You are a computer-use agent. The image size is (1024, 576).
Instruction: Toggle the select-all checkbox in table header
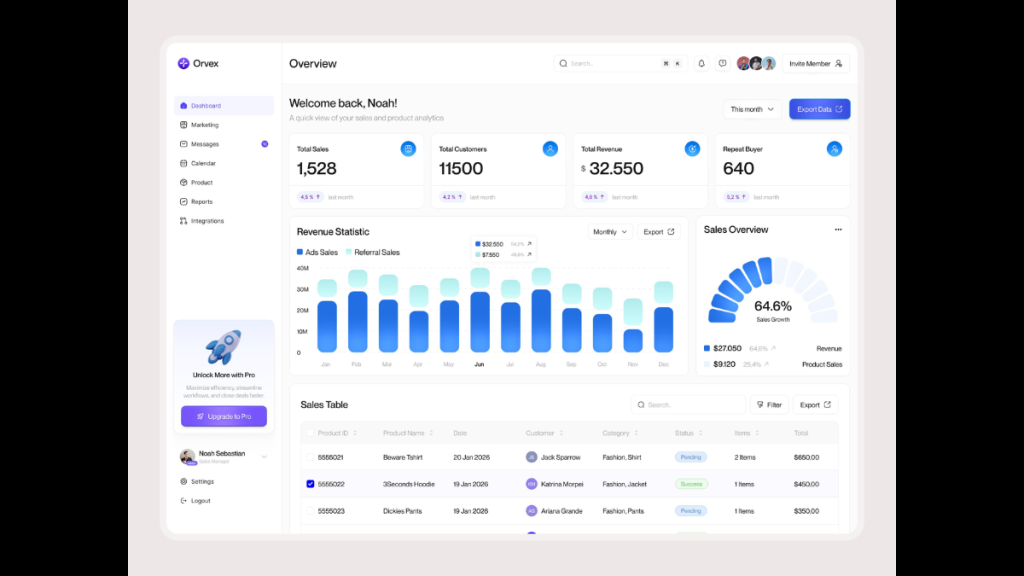click(x=310, y=433)
